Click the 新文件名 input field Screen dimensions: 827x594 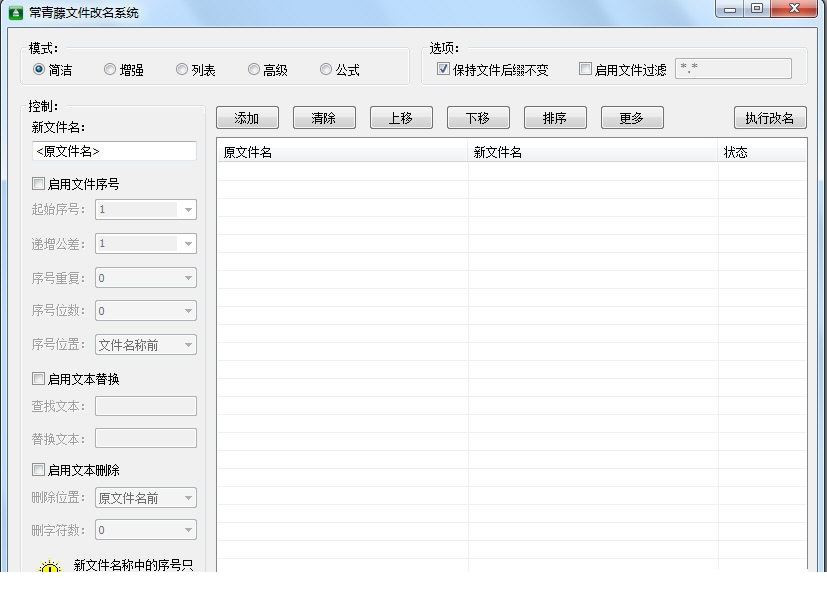tap(112, 150)
